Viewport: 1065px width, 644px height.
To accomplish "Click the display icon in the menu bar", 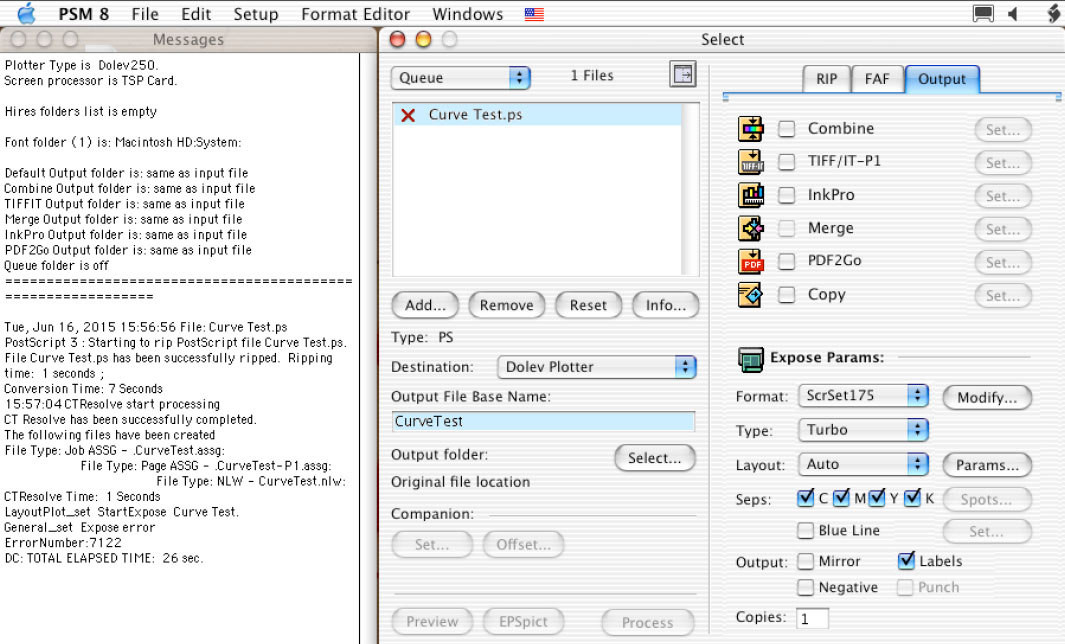I will click(983, 14).
